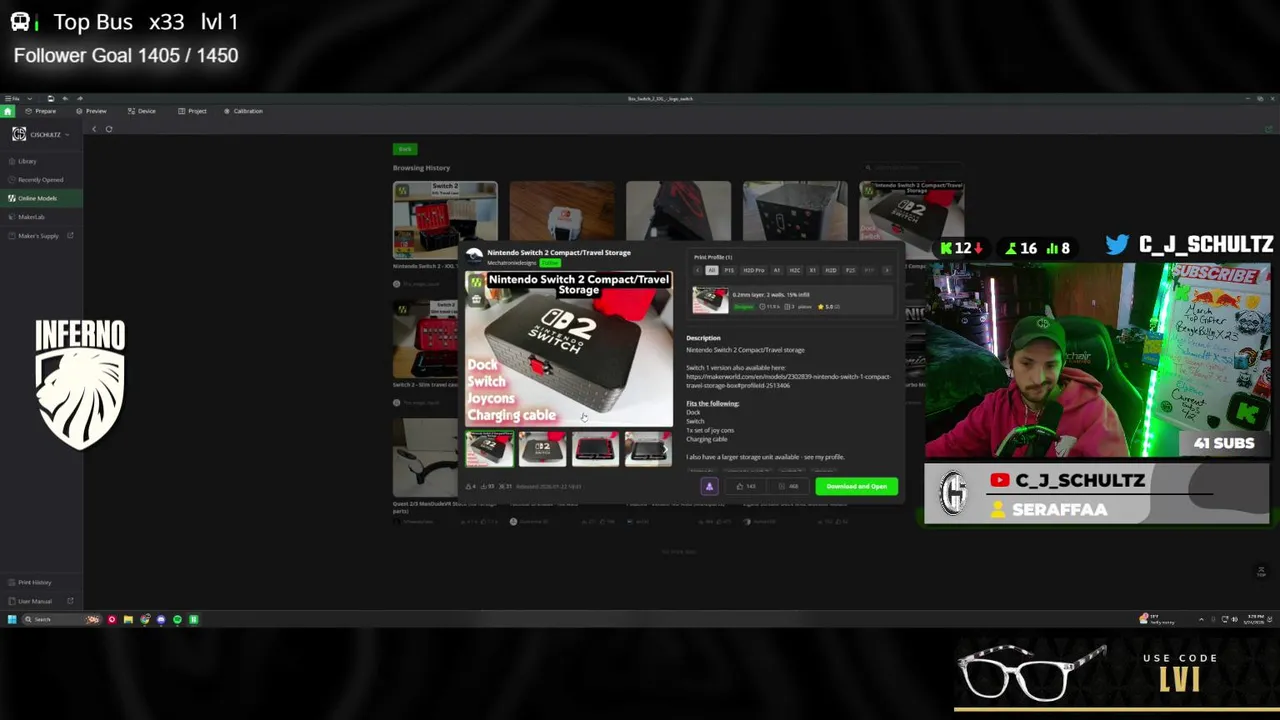The height and width of the screenshot is (720, 1280).
Task: Open the Device tab
Action: (142, 111)
